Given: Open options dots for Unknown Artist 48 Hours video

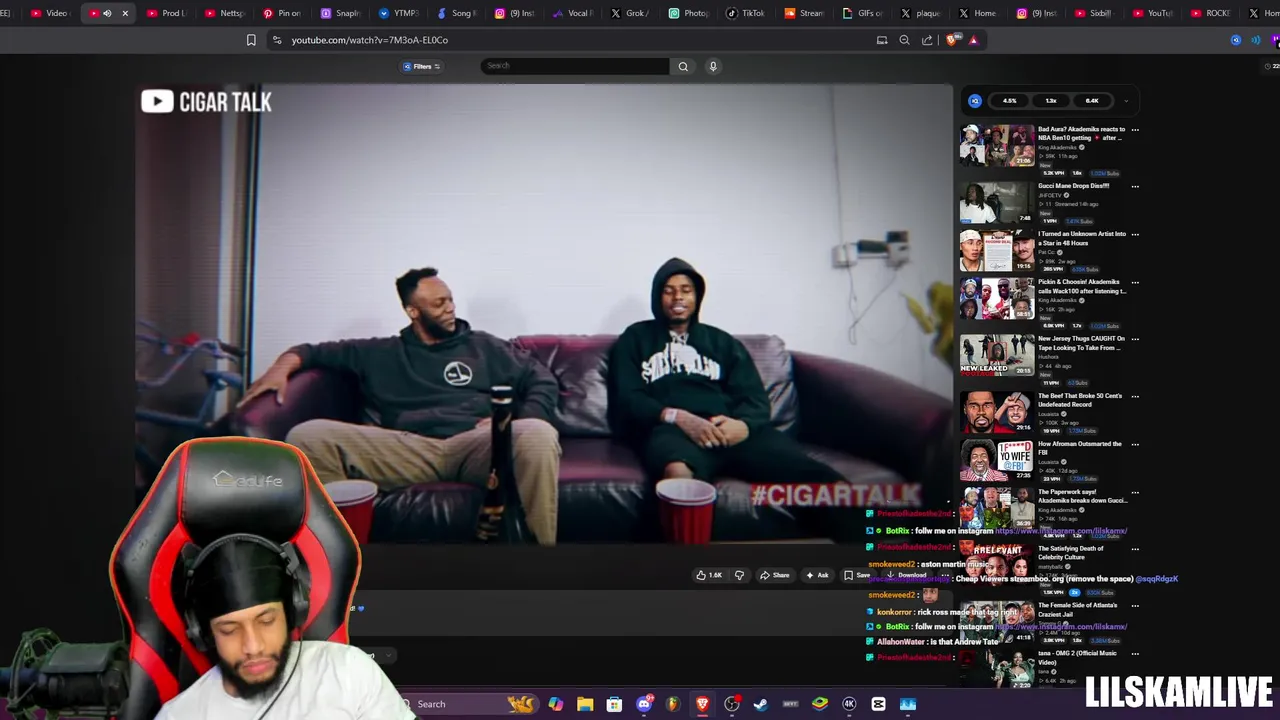Looking at the screenshot, I should point(1134,235).
